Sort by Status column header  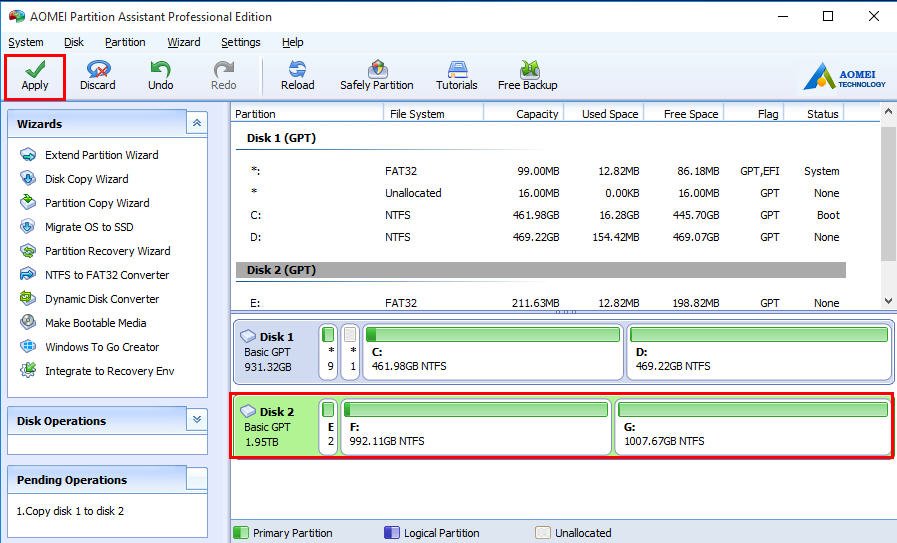point(814,114)
